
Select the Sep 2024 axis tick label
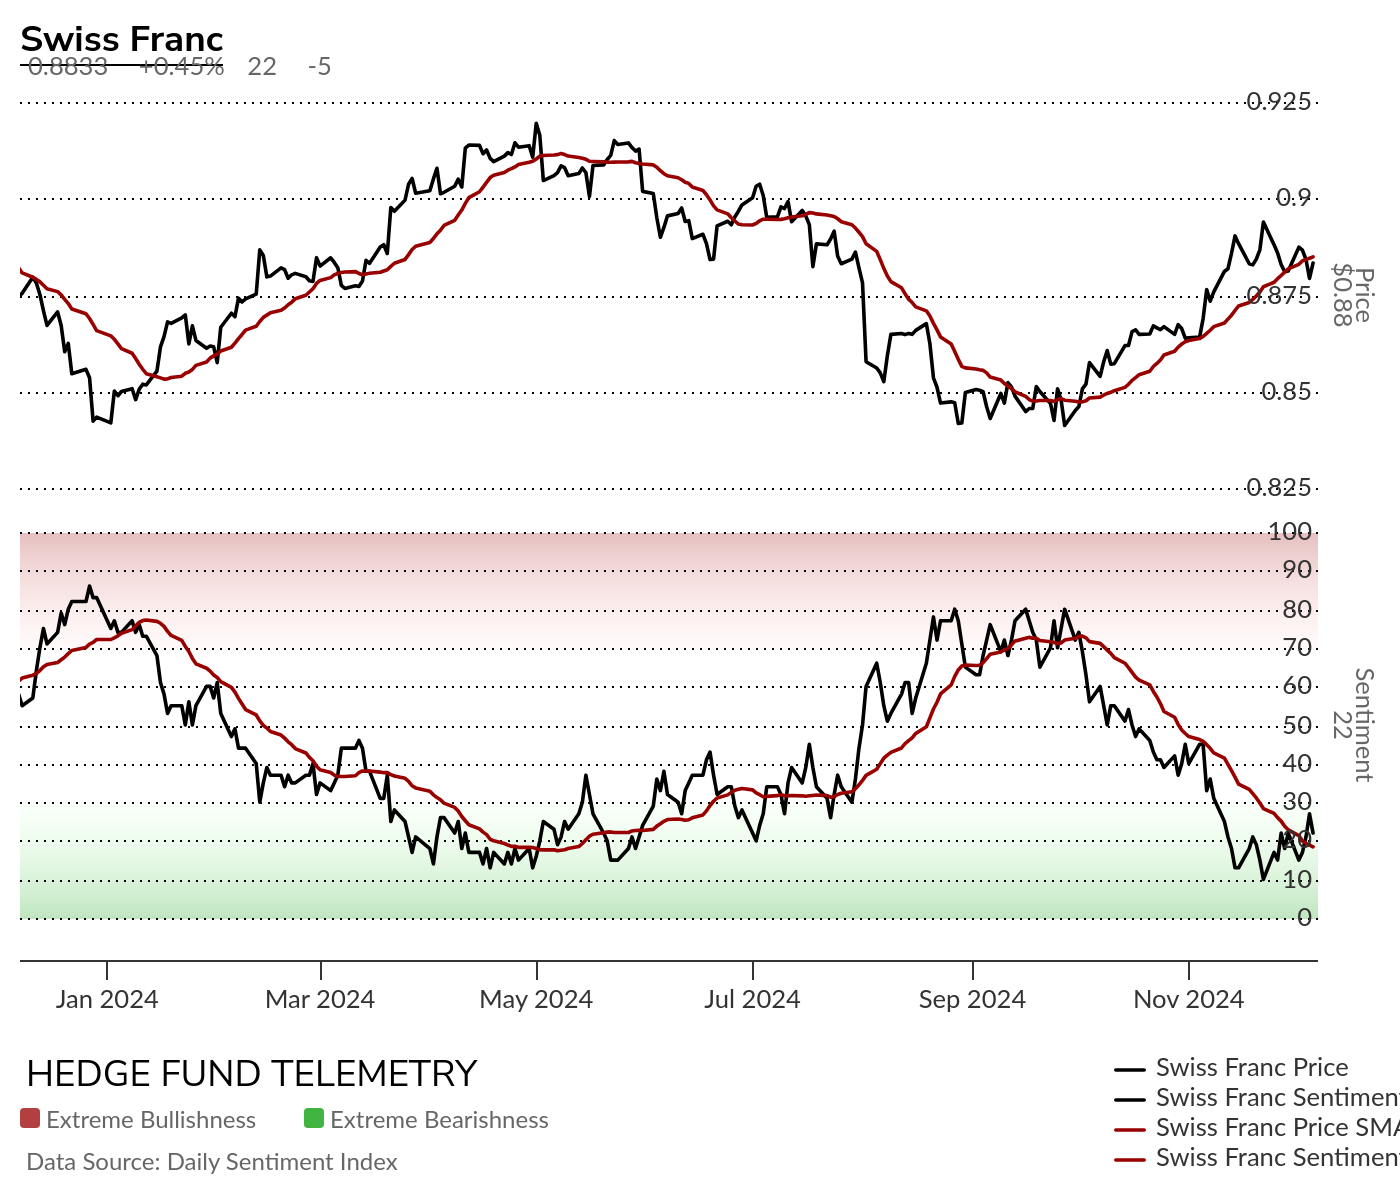(972, 999)
